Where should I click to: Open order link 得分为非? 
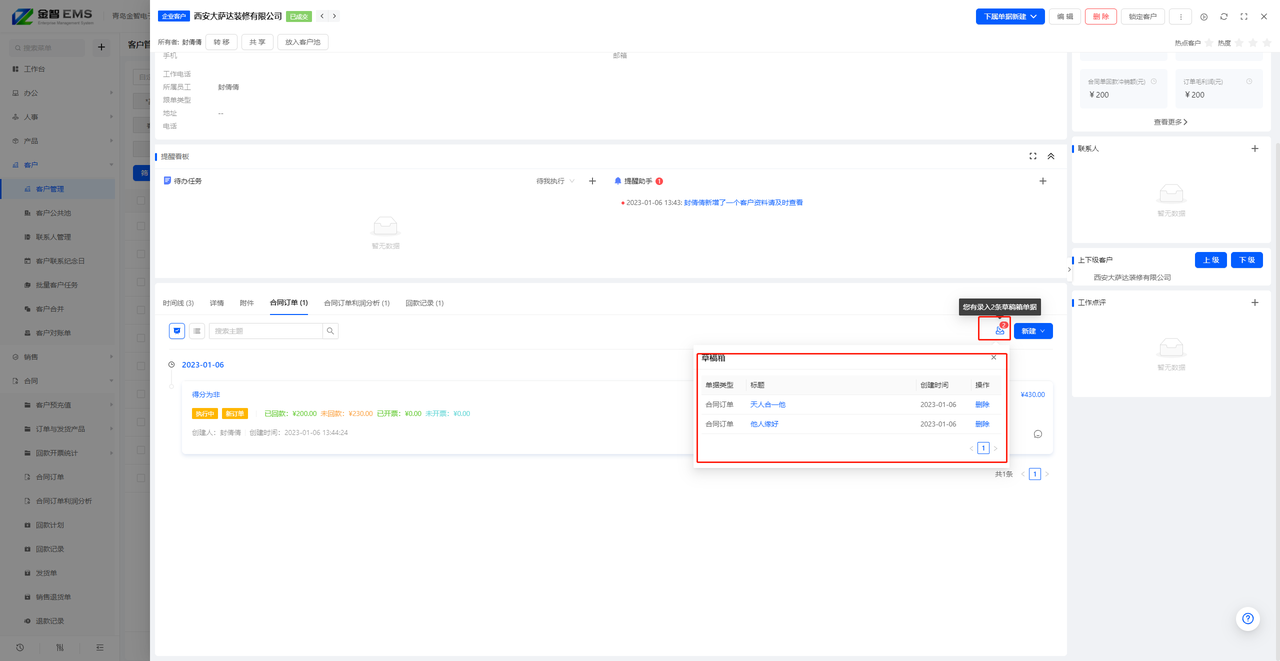(206, 395)
